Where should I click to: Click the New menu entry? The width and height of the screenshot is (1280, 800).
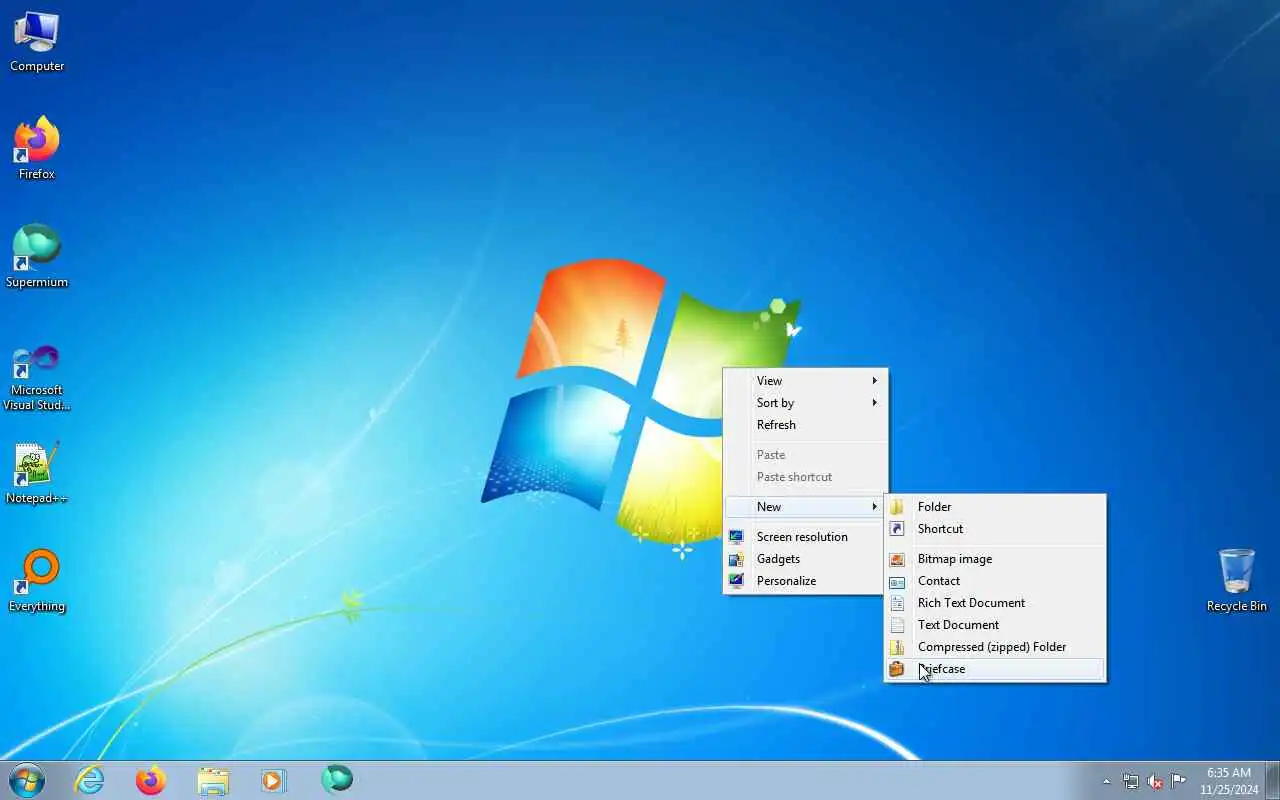(805, 507)
